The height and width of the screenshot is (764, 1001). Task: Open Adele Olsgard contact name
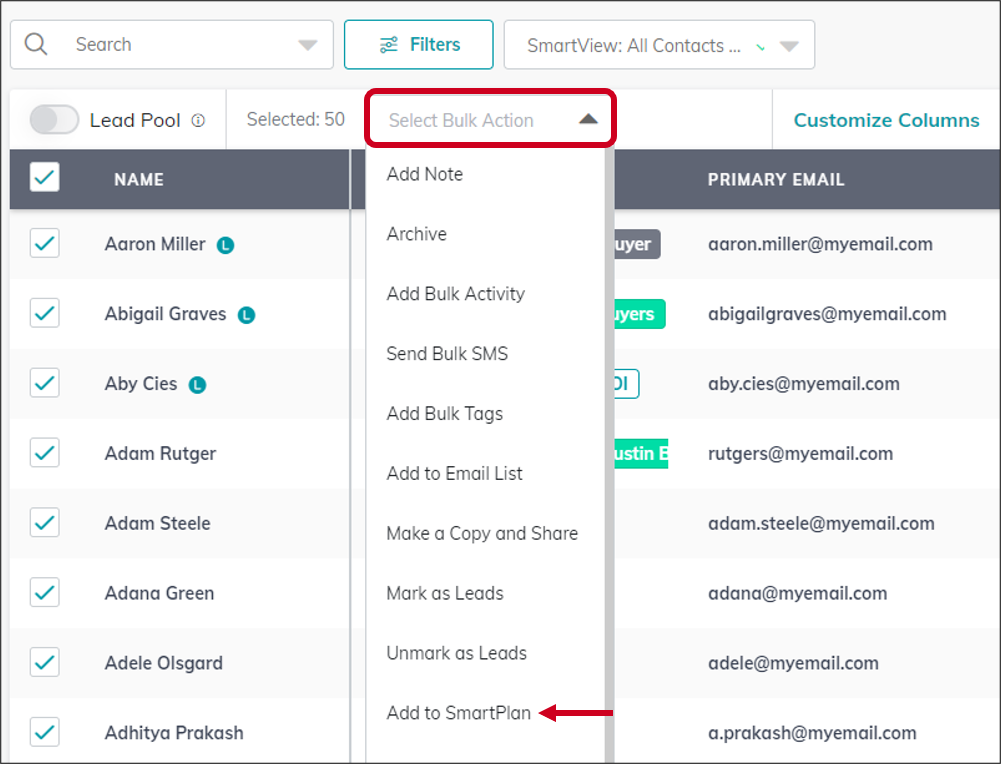[163, 663]
